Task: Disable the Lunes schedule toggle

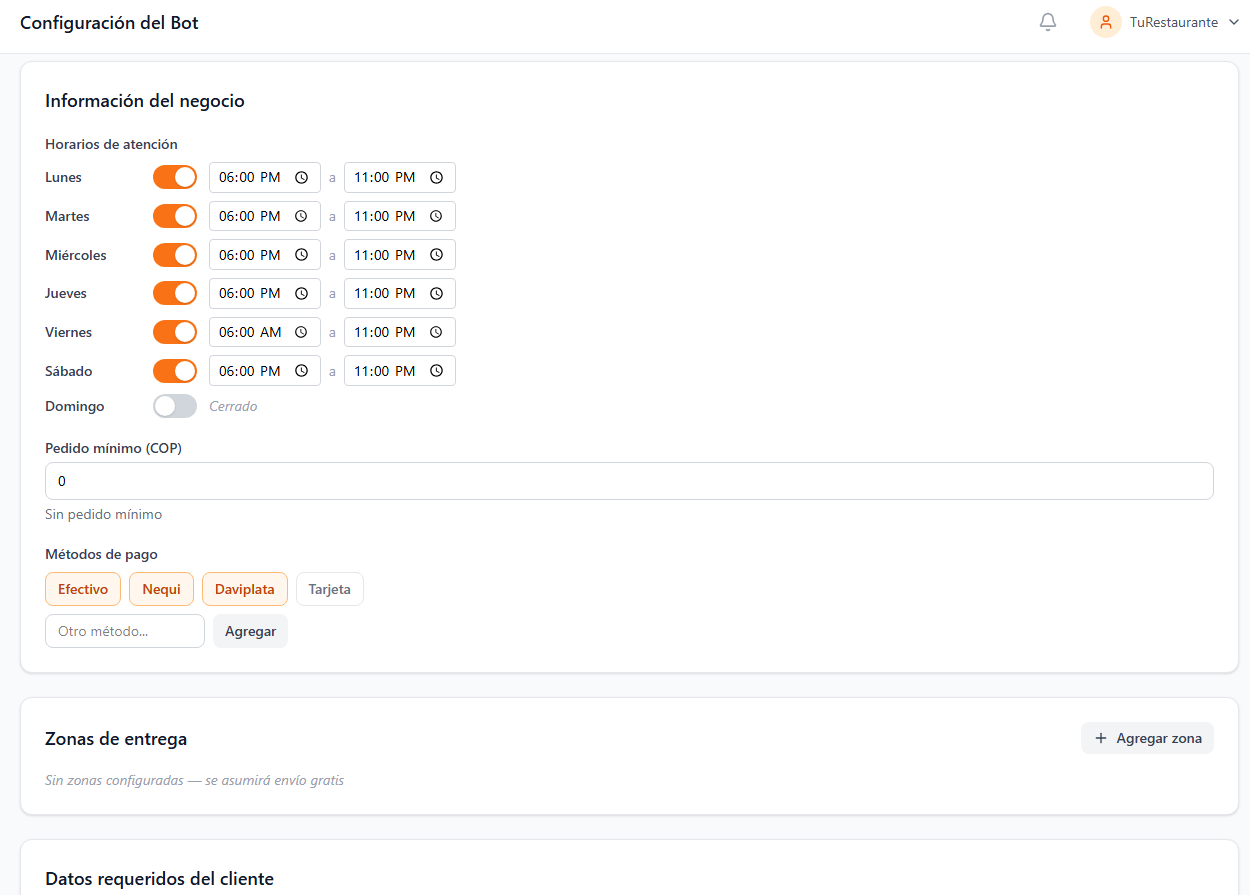Action: pos(175,177)
